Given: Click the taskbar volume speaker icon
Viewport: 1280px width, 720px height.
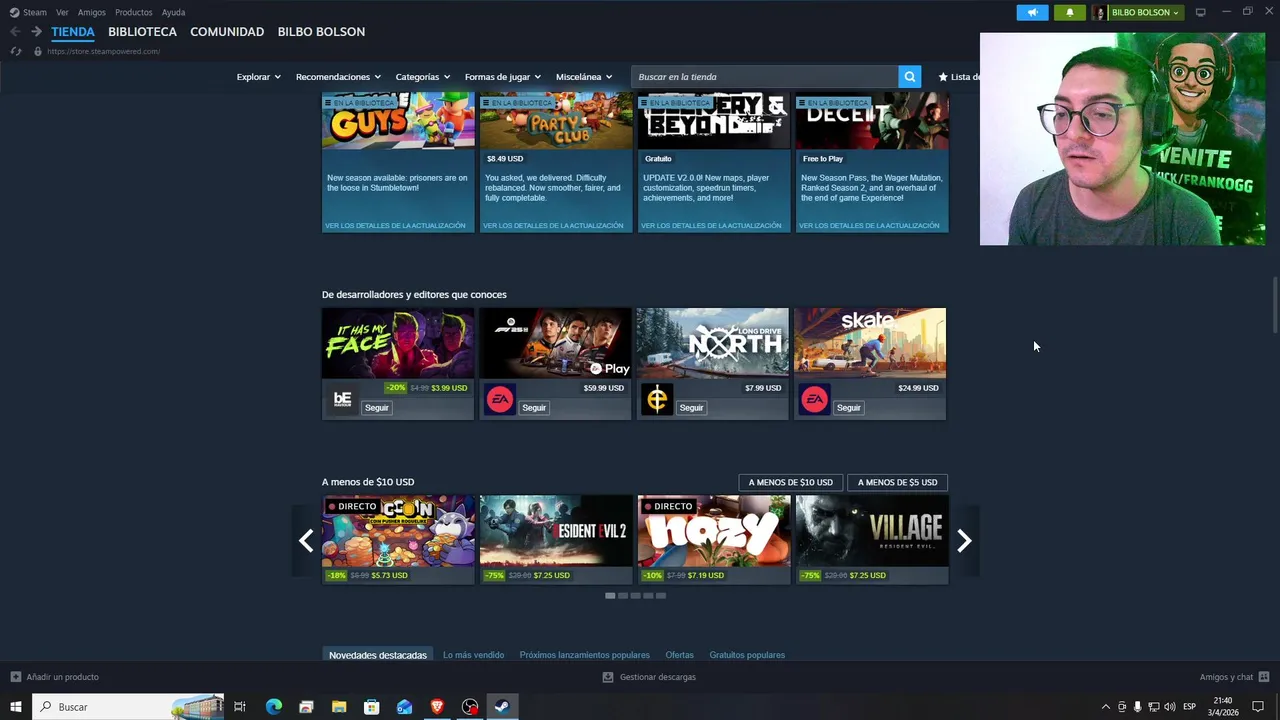Looking at the screenshot, I should coord(1170,707).
